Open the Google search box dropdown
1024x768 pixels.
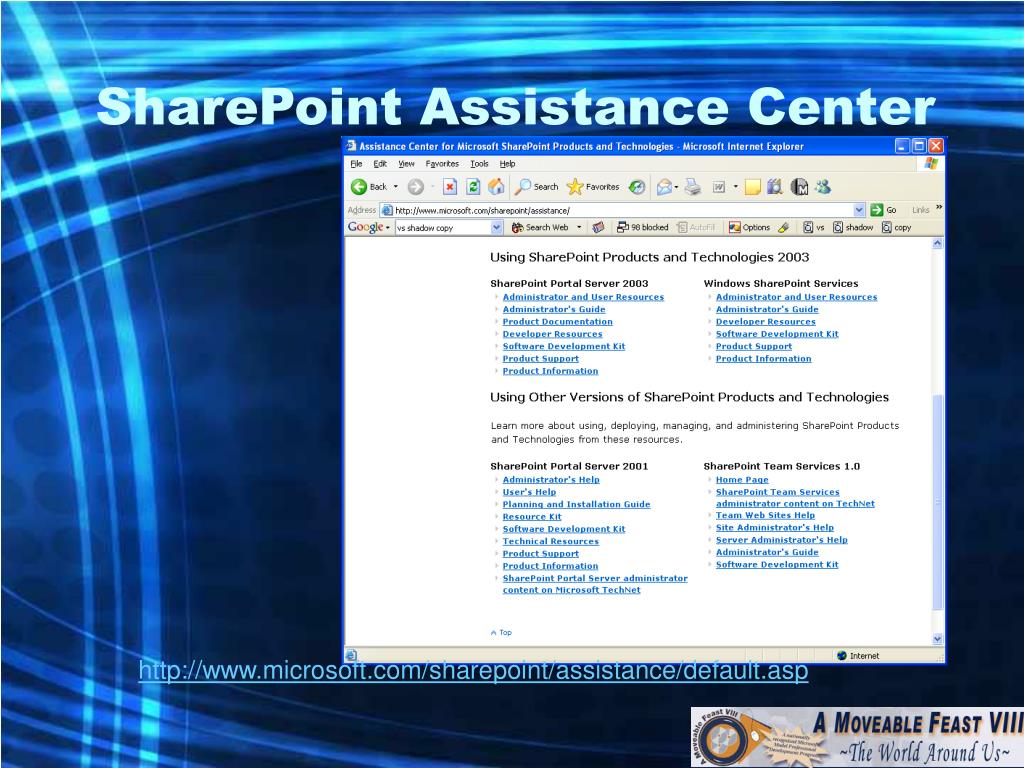[x=496, y=227]
